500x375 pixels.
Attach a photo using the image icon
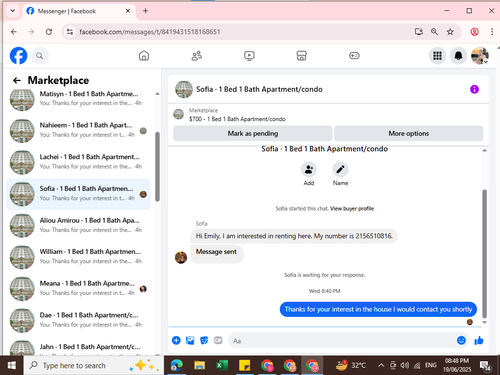190,340
